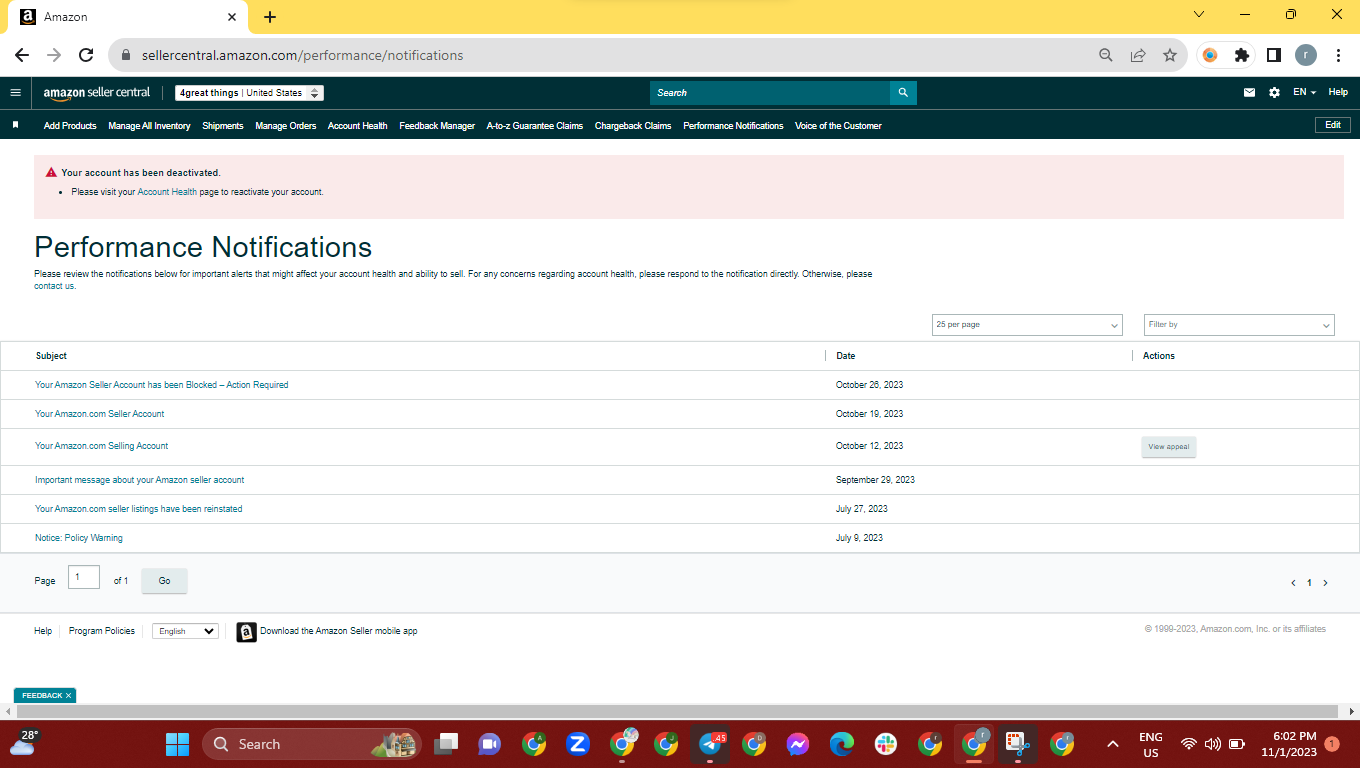Open the seller messages envelope icon

pos(1249,93)
